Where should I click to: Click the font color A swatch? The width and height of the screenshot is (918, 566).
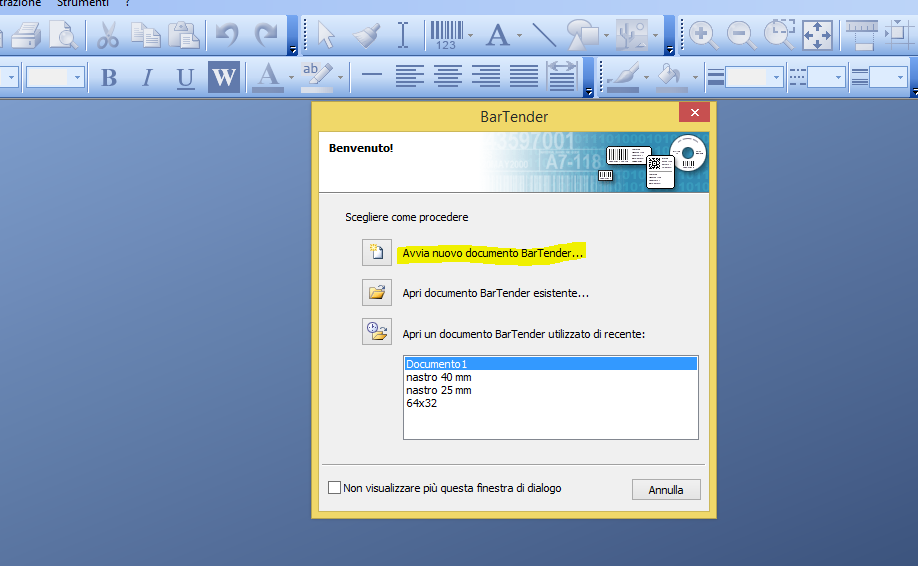[x=268, y=77]
